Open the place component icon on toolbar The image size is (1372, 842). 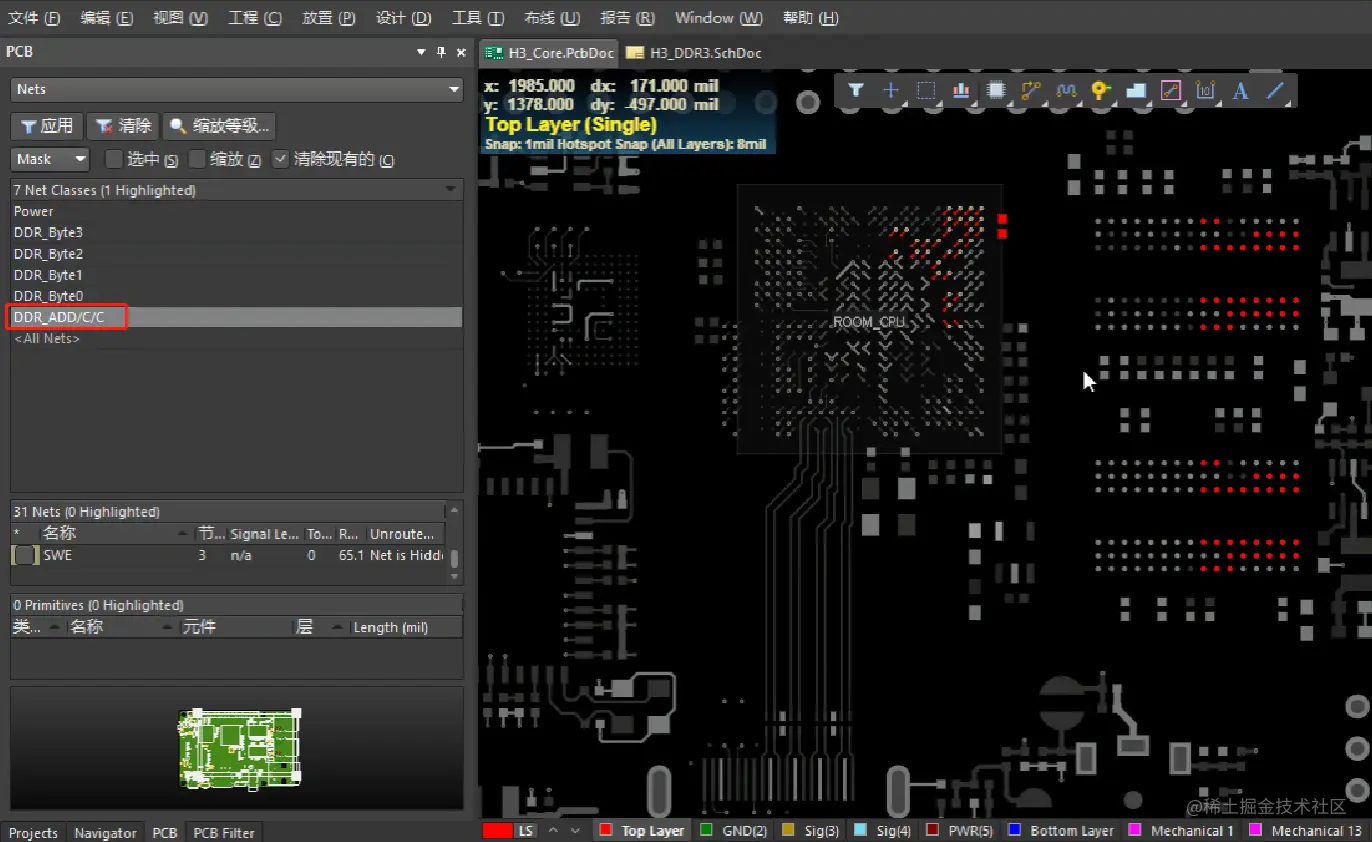click(997, 91)
